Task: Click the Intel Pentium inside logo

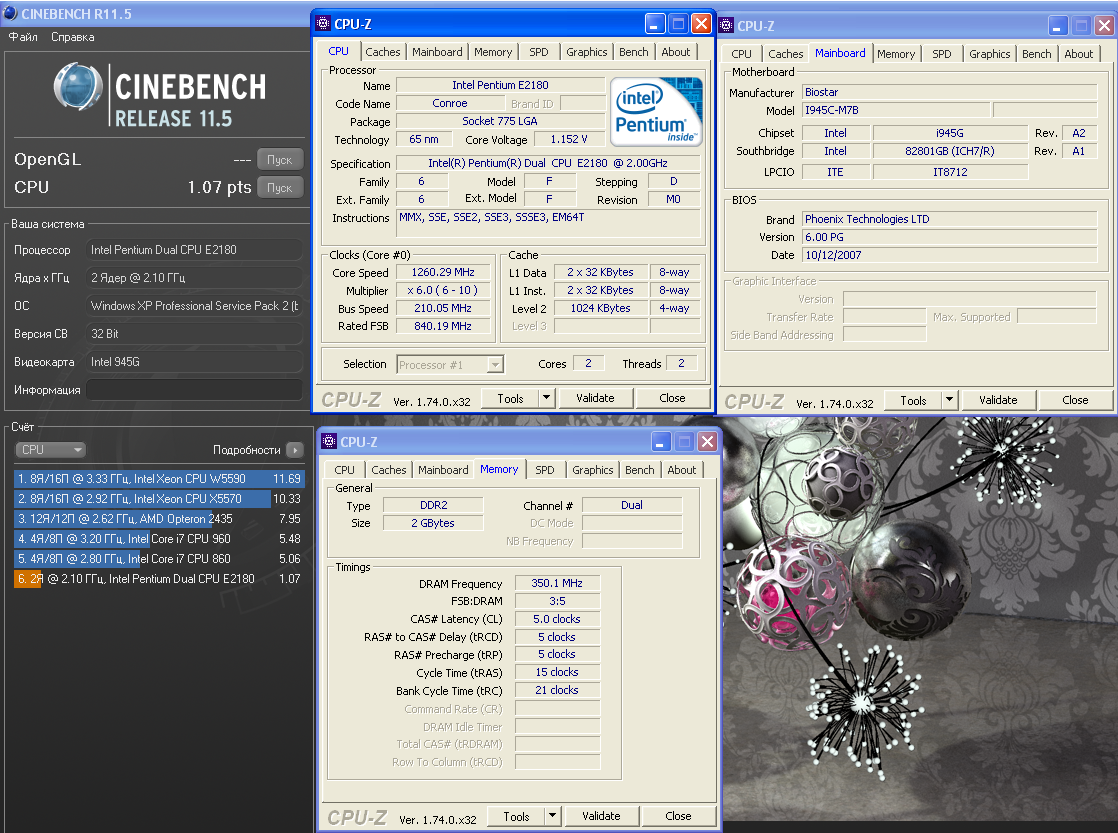Action: [x=656, y=111]
